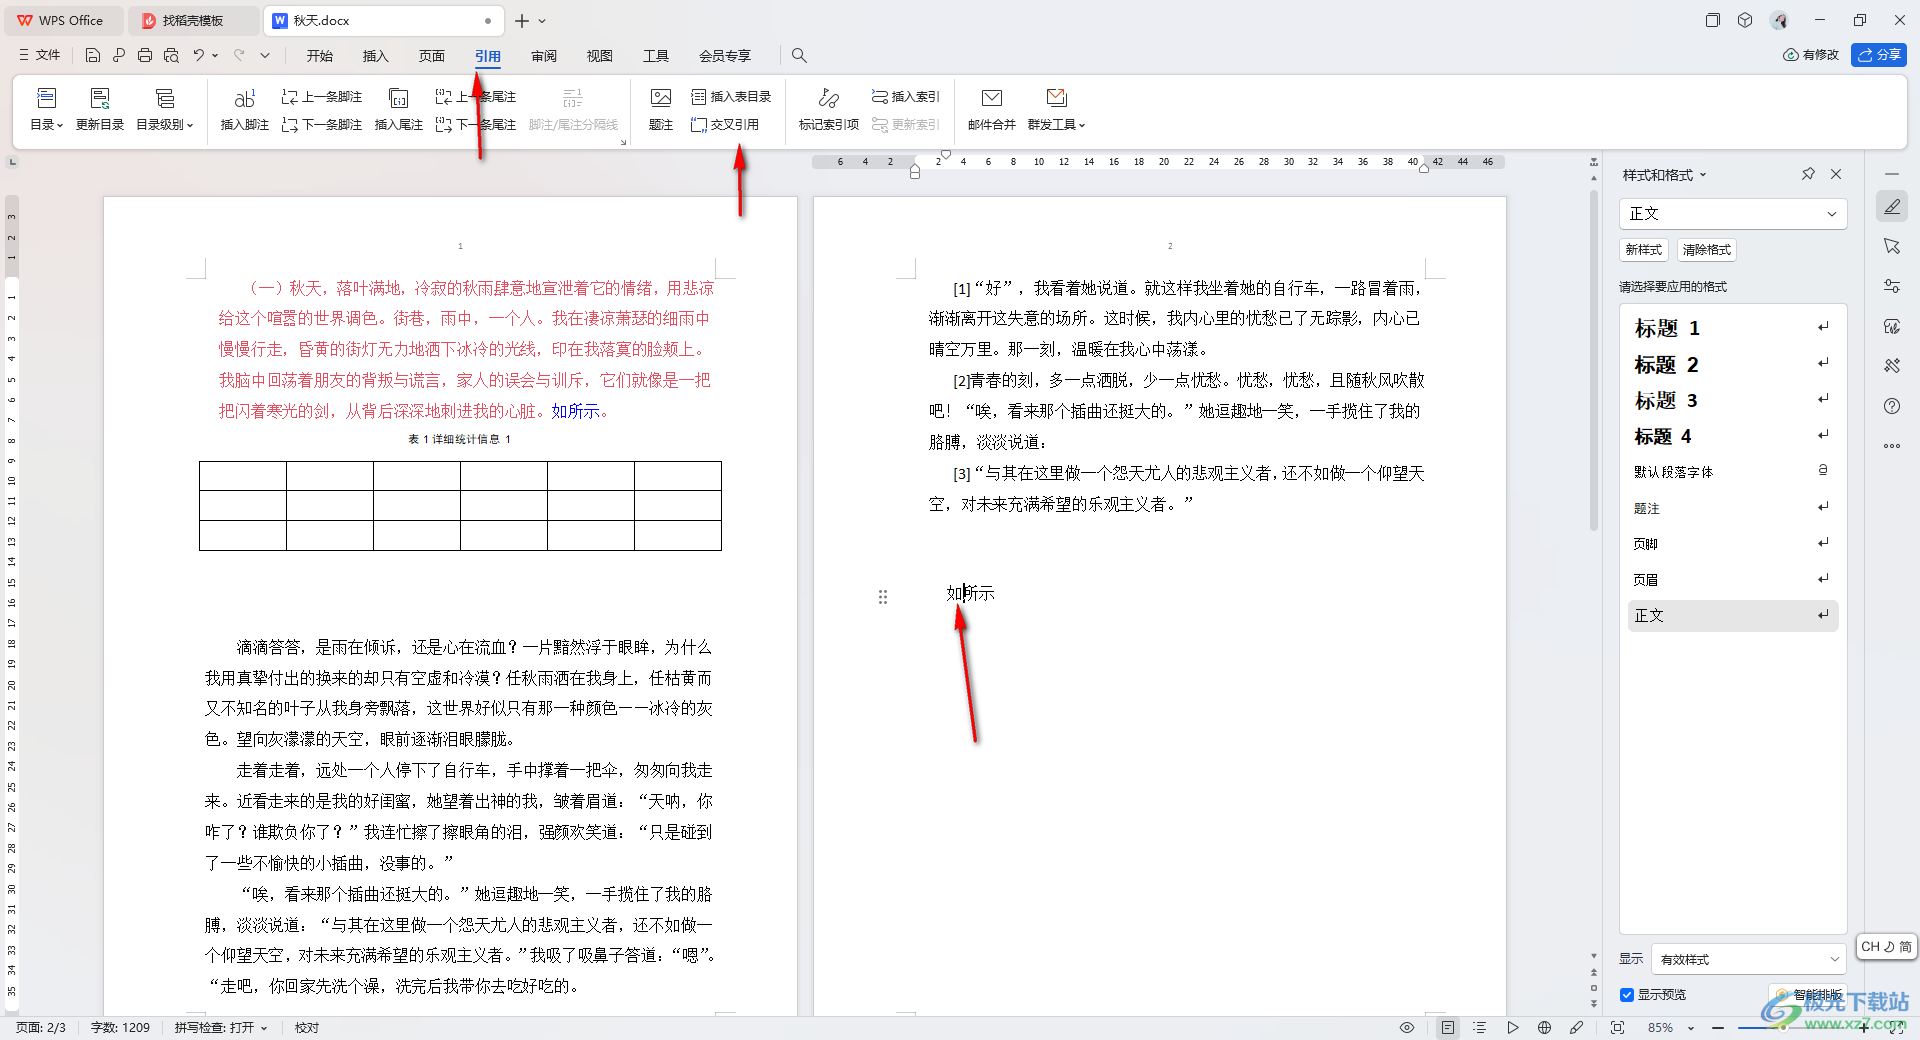
Task: Toggle 拼写检查 in status bar
Action: [221, 1028]
